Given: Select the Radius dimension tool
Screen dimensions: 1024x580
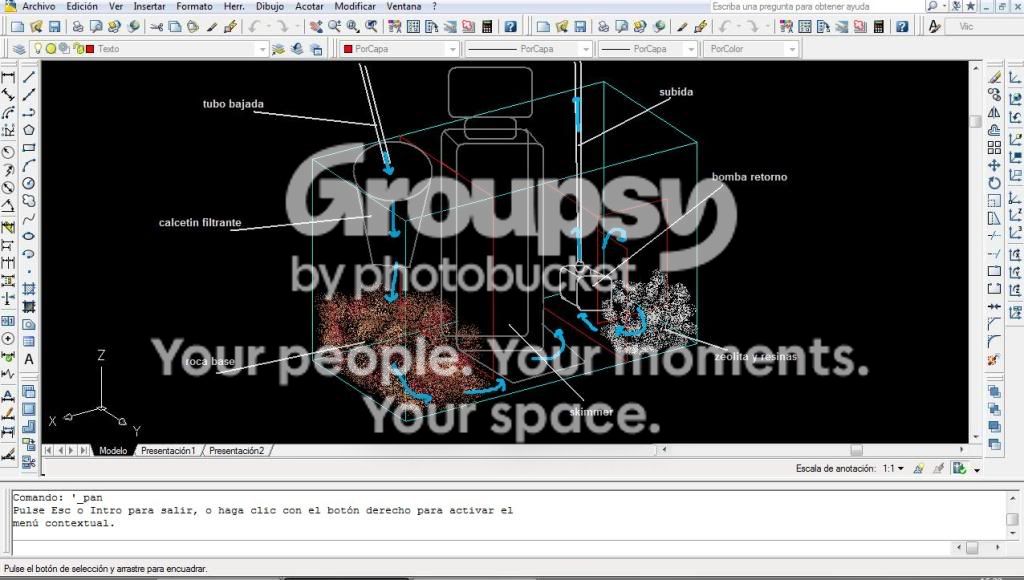Looking at the screenshot, I should pyautogui.click(x=8, y=152).
